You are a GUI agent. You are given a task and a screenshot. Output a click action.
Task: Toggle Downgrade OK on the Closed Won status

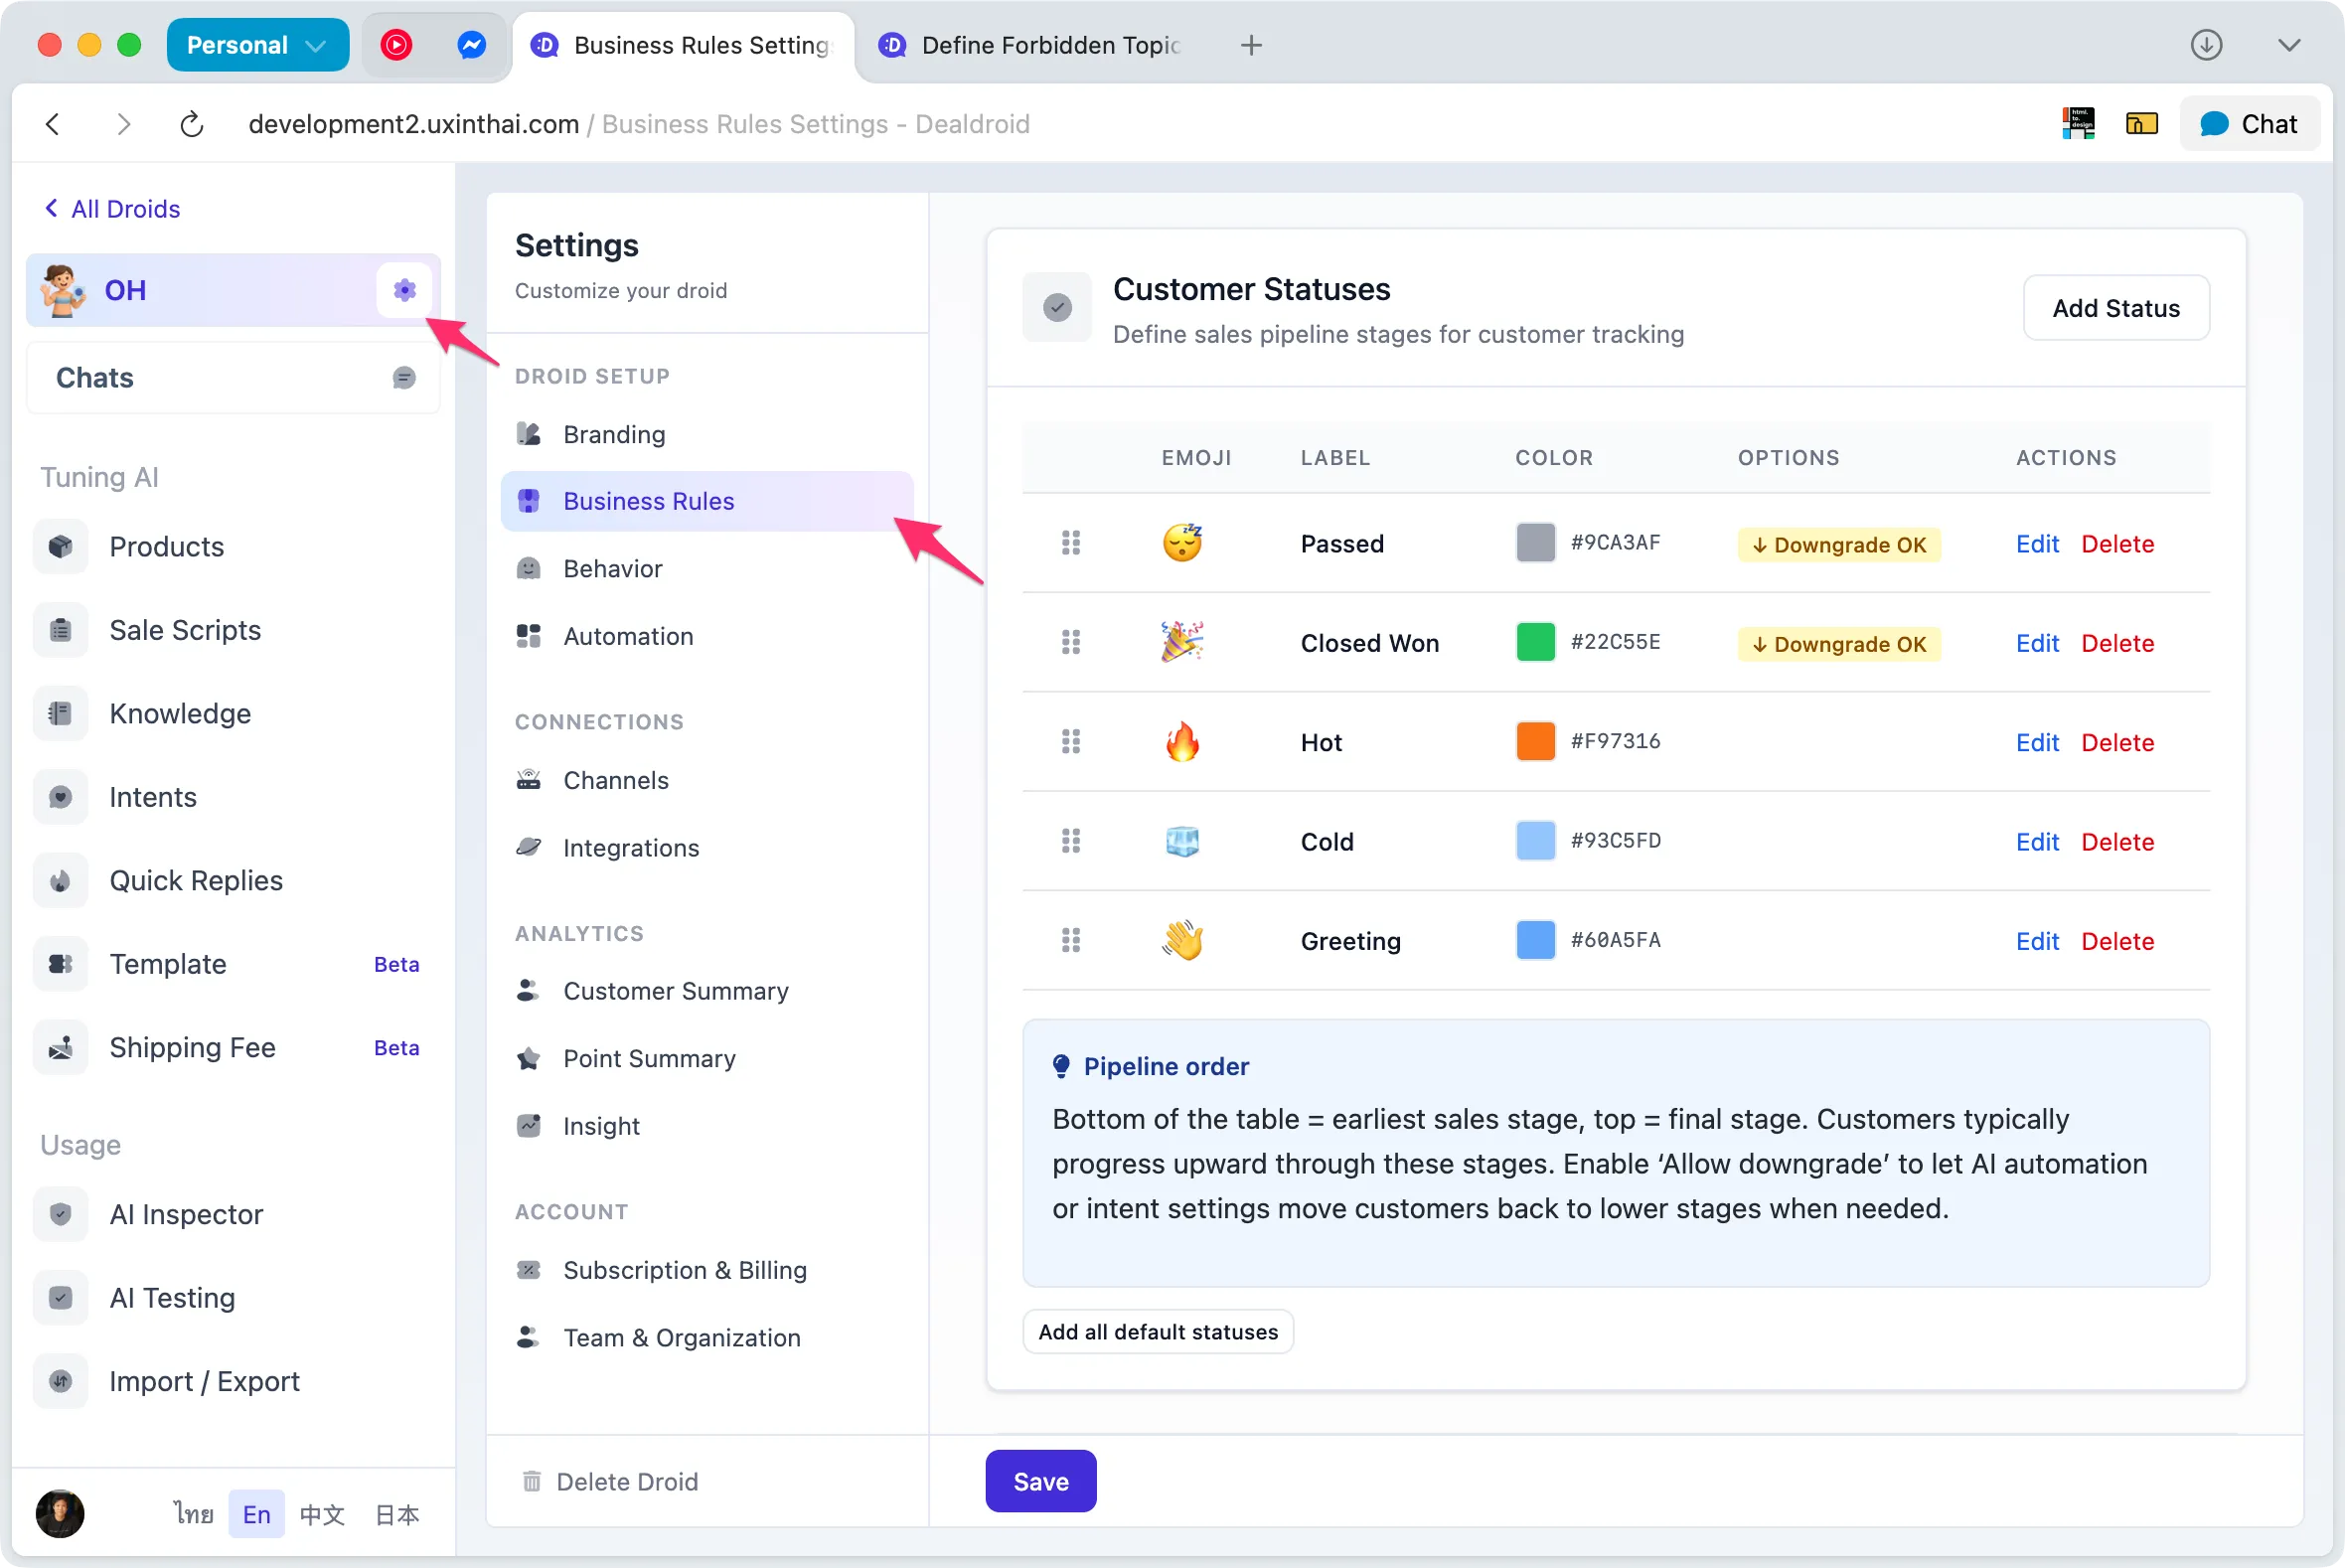click(1838, 643)
